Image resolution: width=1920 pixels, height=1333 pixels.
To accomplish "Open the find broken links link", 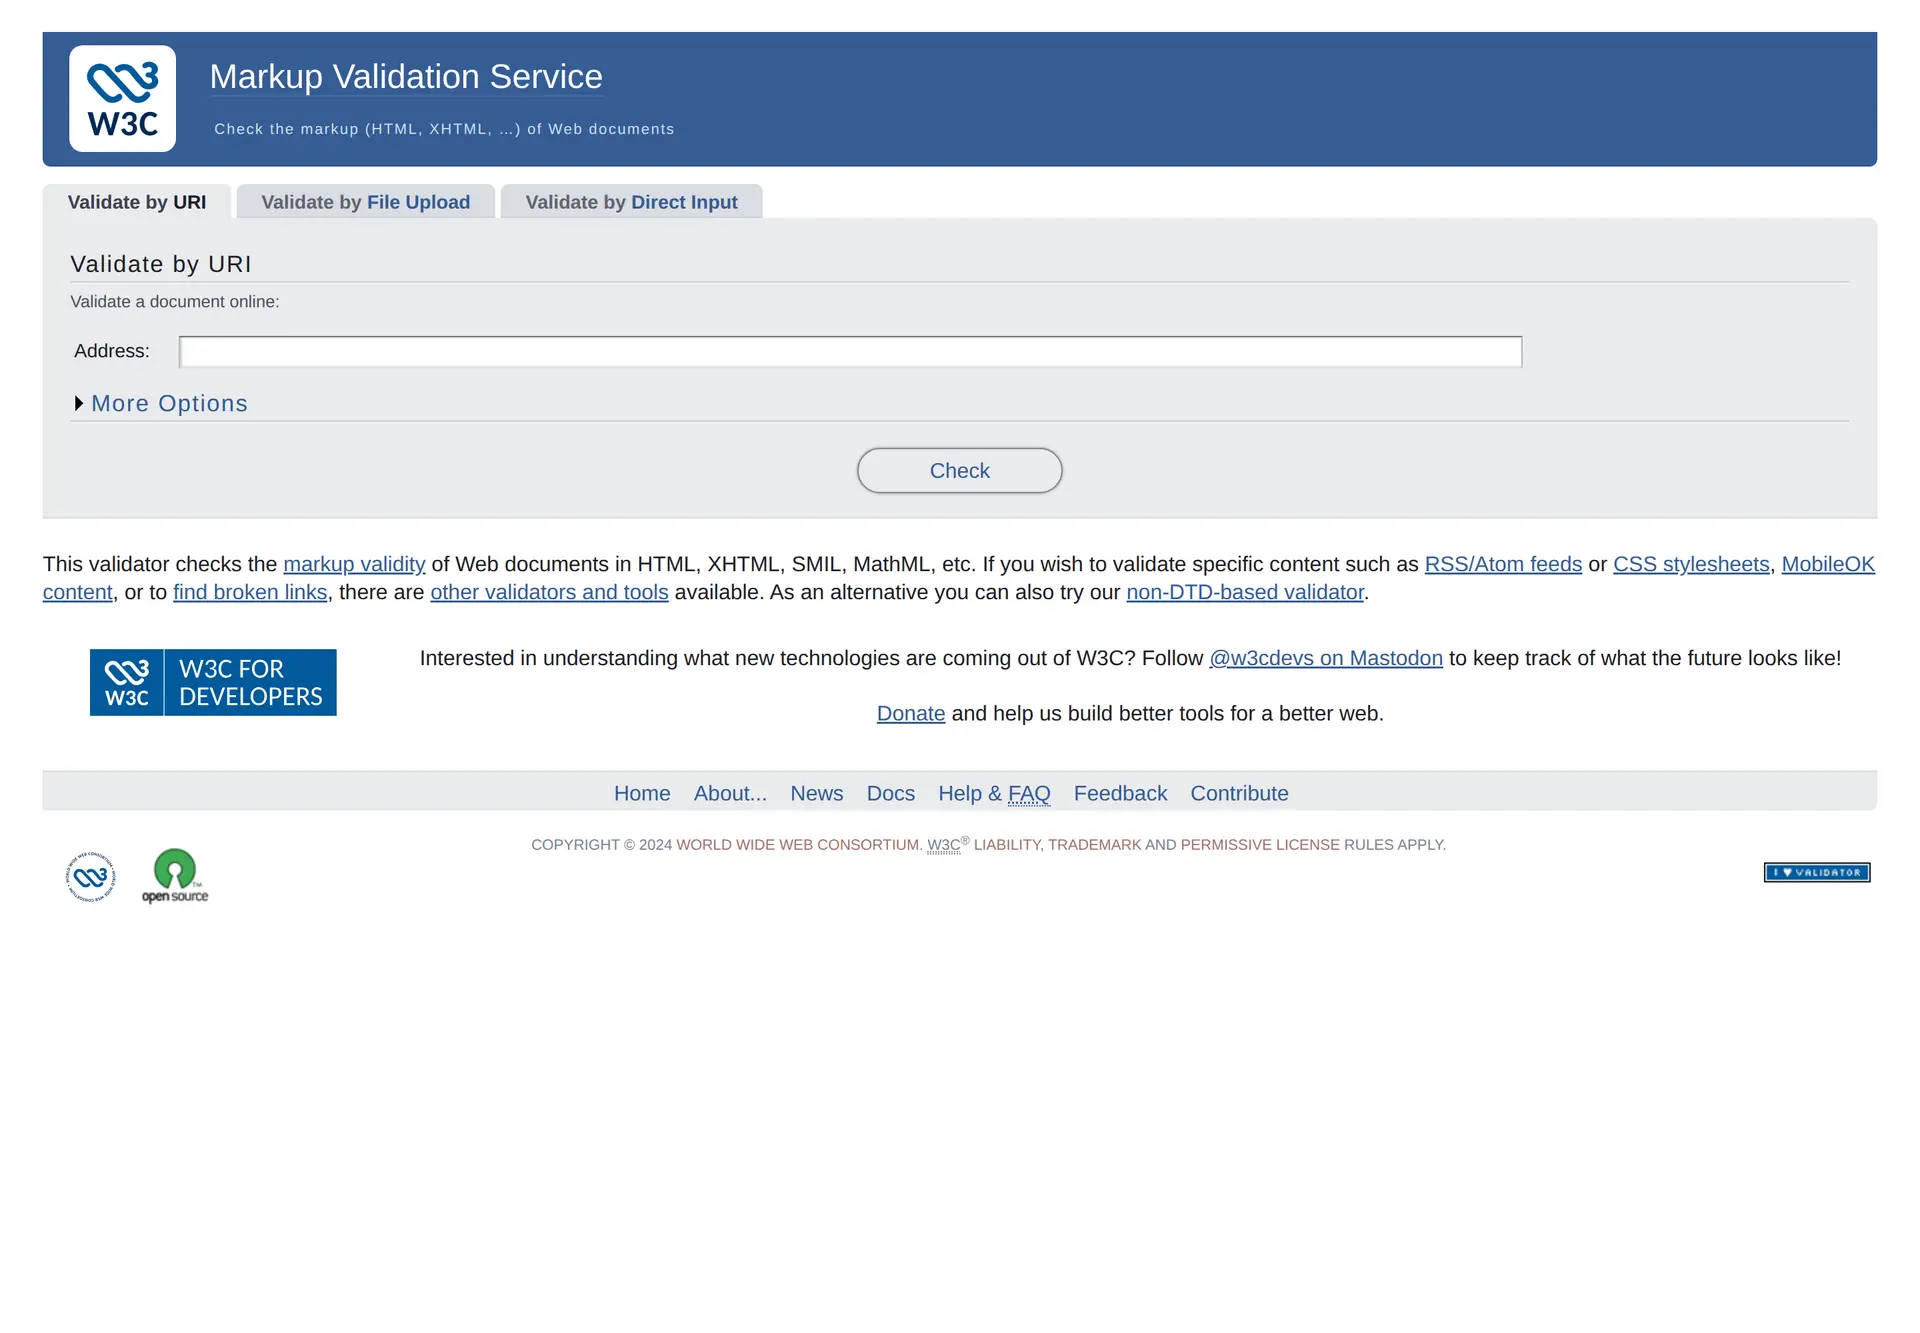I will (250, 592).
